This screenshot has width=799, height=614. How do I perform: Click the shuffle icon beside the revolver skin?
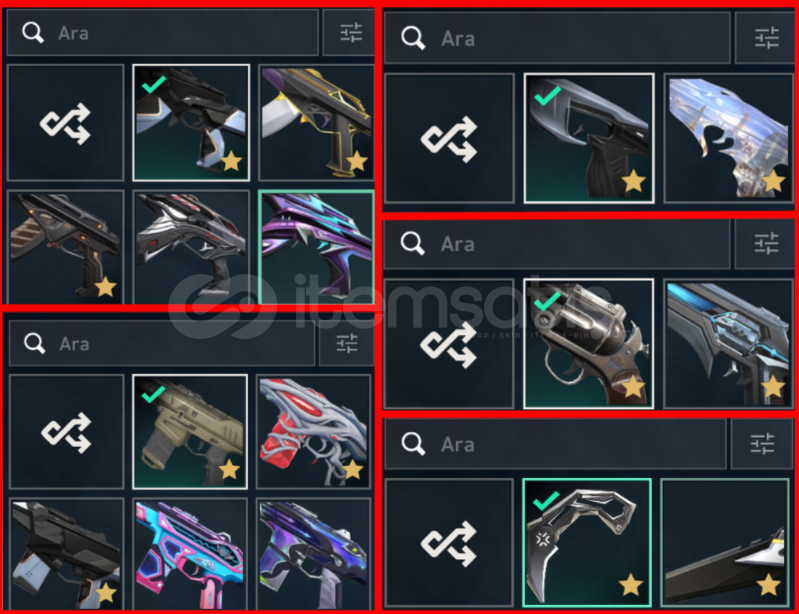tap(448, 343)
